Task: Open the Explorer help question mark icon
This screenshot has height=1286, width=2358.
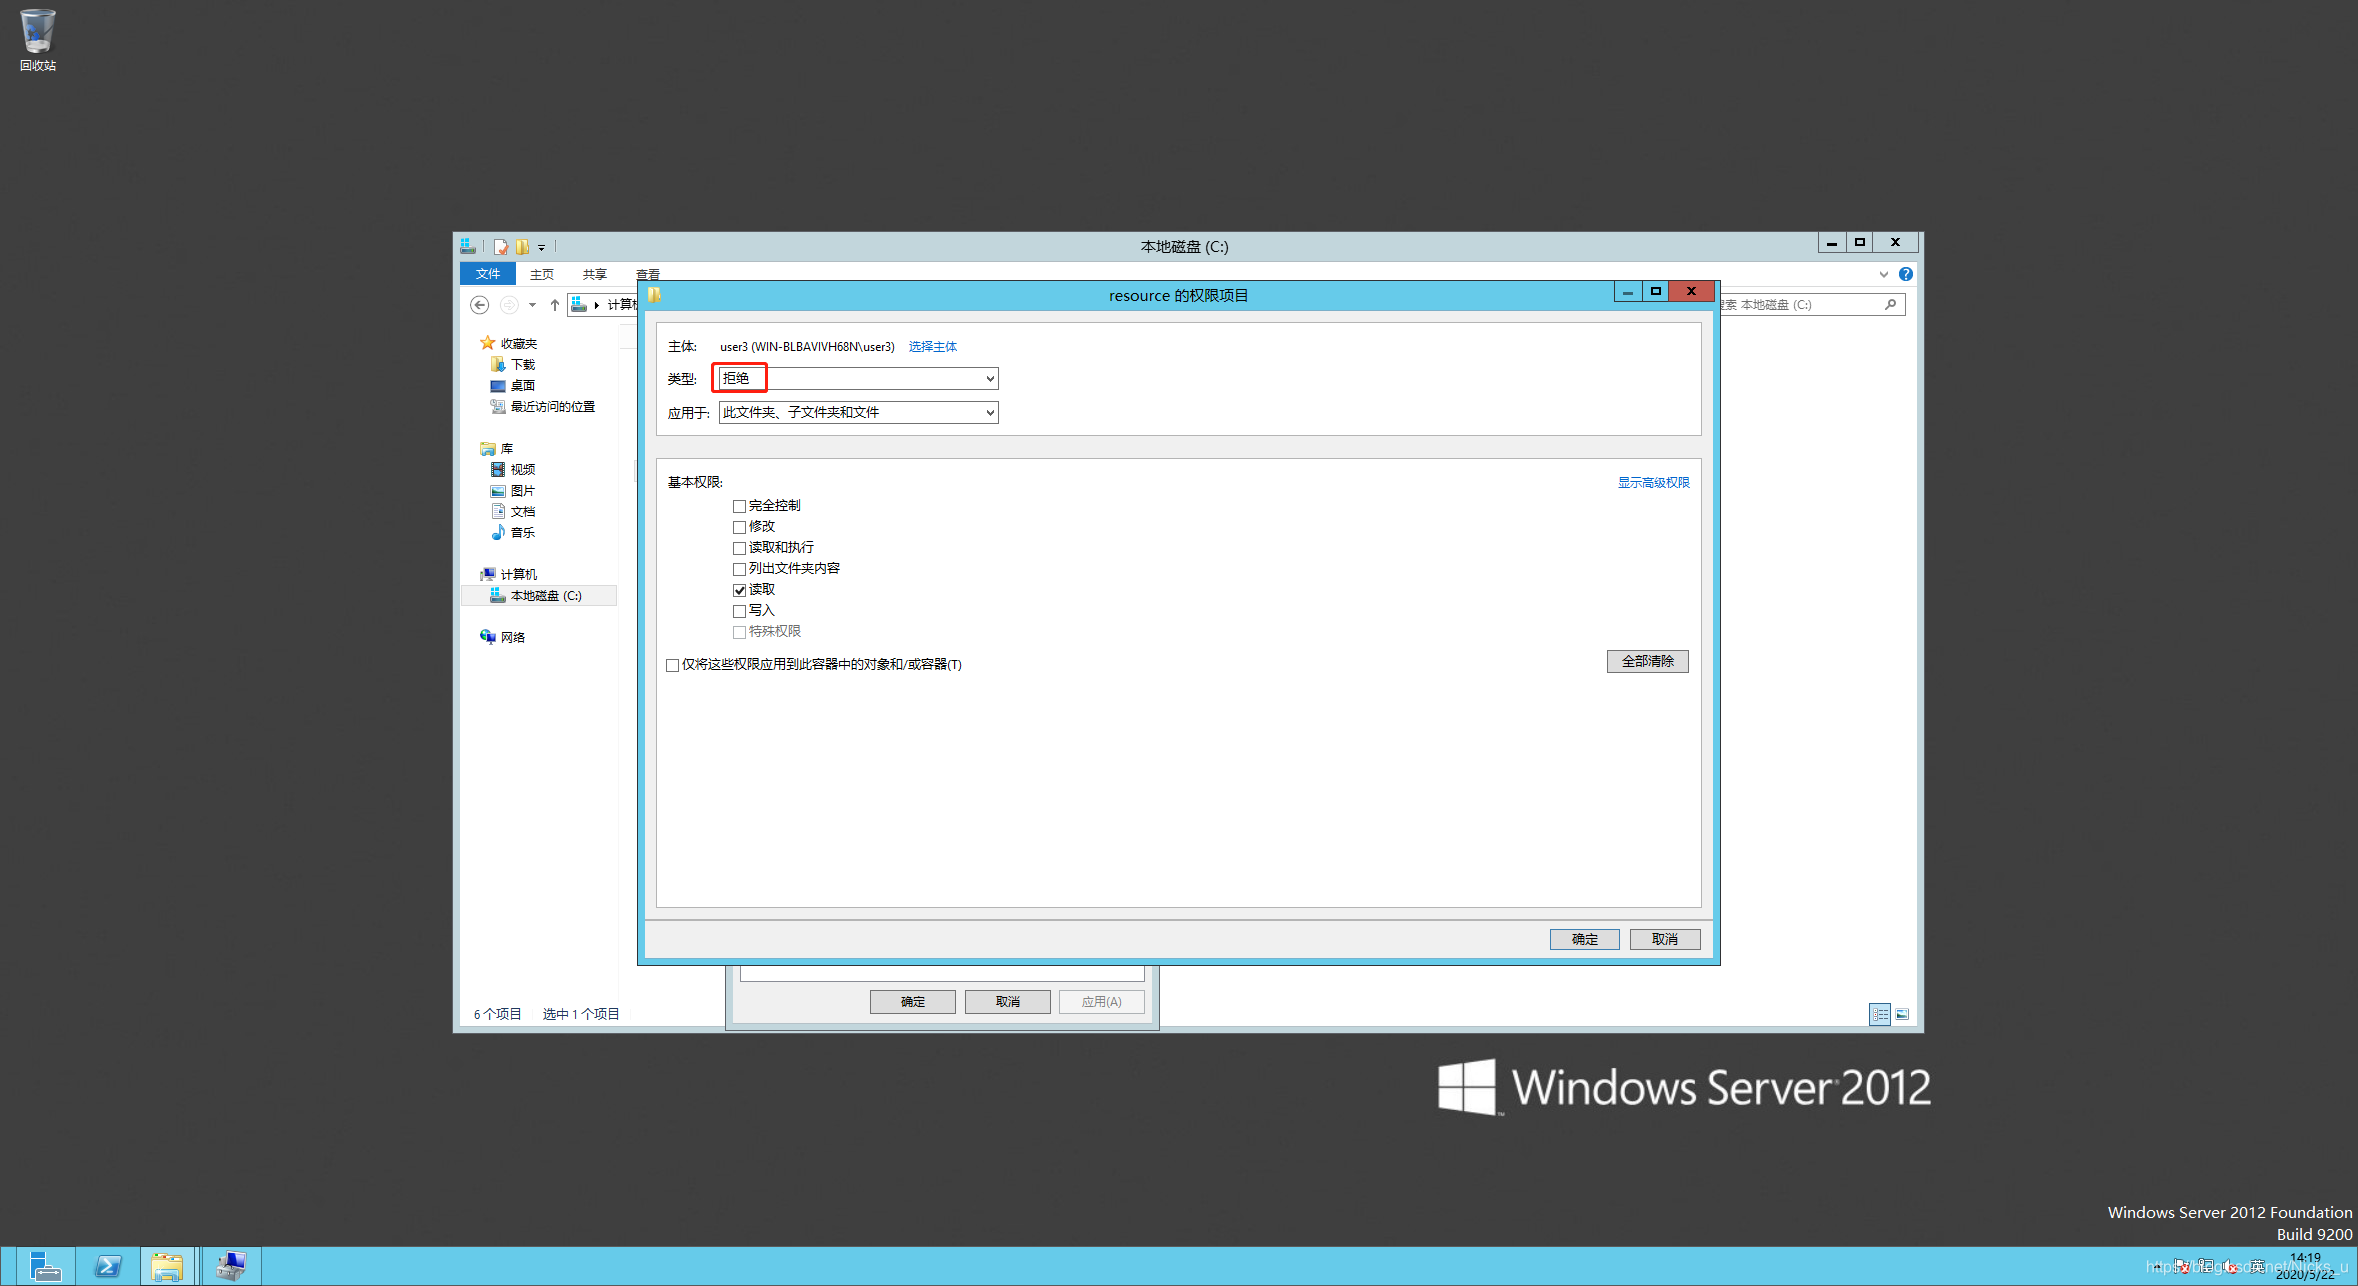Action: tap(1906, 274)
